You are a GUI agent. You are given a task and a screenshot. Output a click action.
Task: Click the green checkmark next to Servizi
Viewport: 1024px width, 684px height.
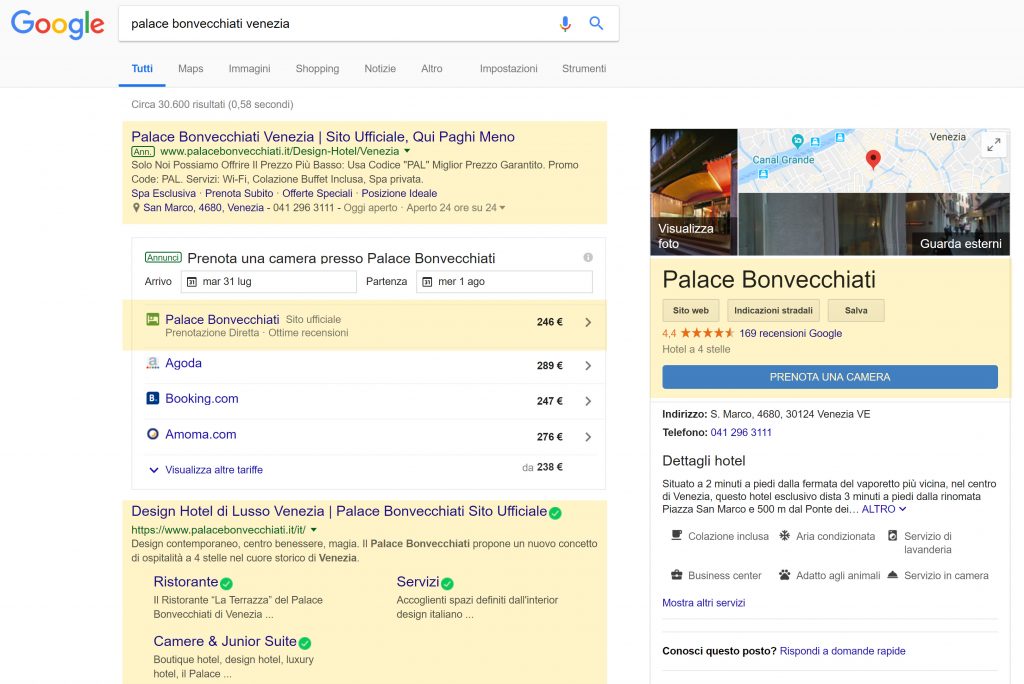[x=447, y=583]
